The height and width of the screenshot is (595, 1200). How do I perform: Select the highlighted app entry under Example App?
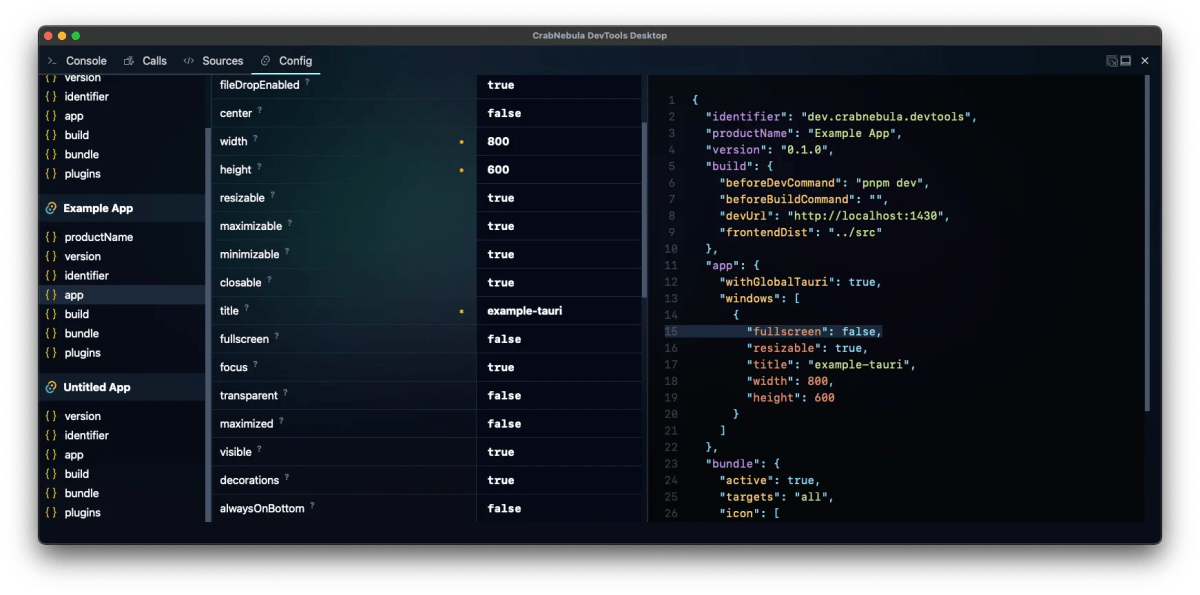click(x=122, y=295)
